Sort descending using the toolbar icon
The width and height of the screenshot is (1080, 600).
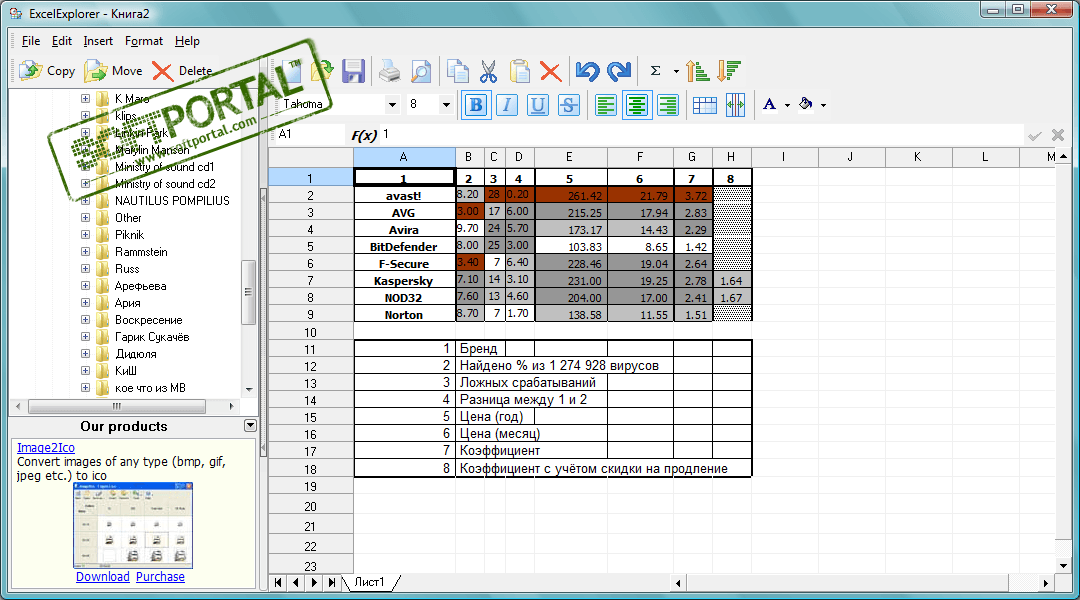(729, 70)
